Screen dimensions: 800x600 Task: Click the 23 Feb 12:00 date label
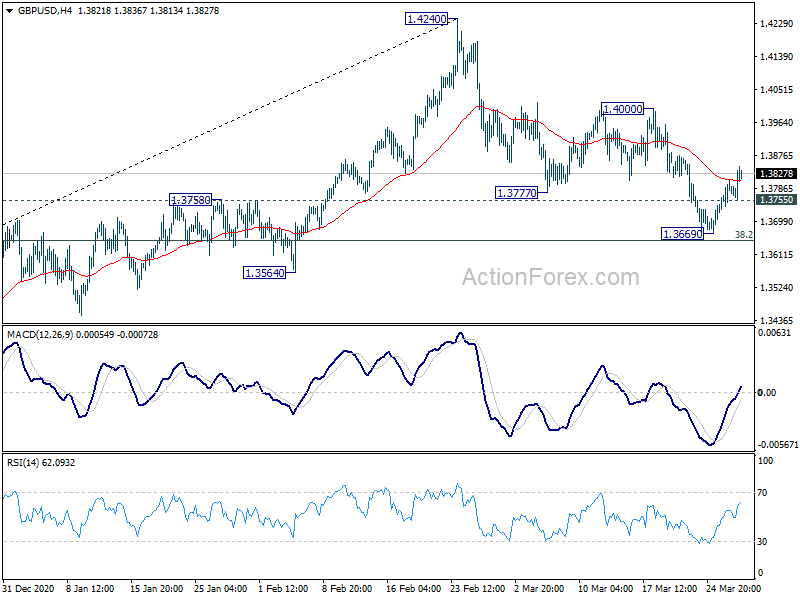point(478,589)
